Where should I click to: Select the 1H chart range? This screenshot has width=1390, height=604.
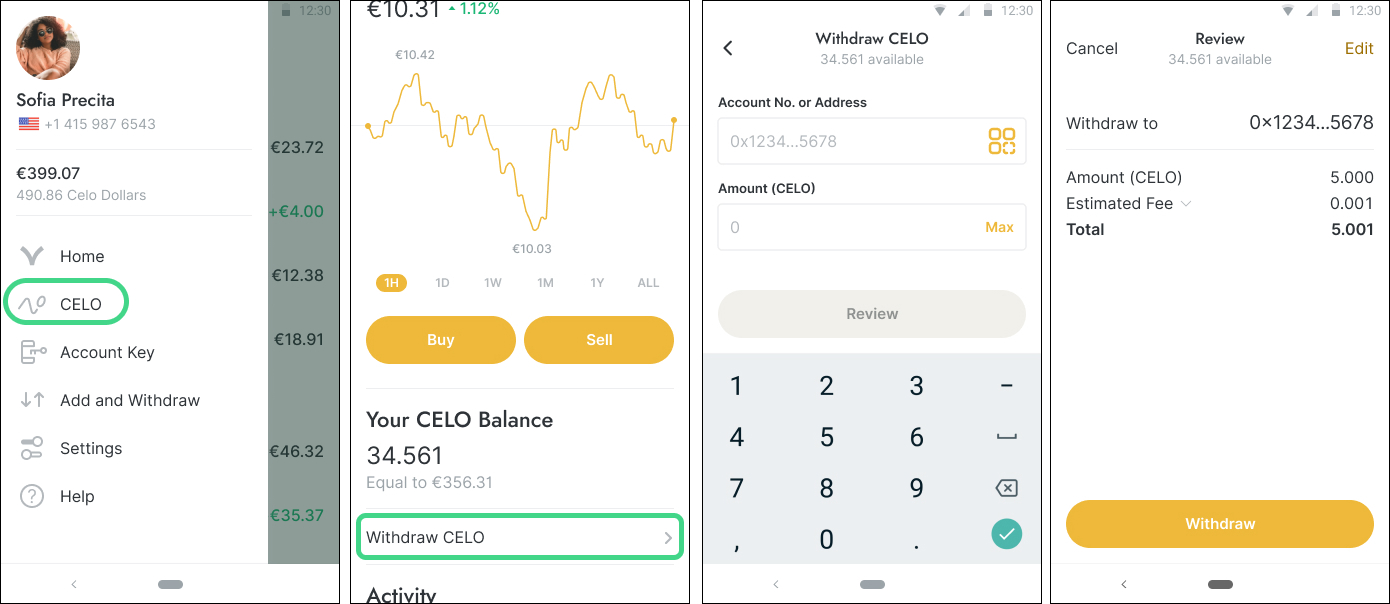[391, 283]
